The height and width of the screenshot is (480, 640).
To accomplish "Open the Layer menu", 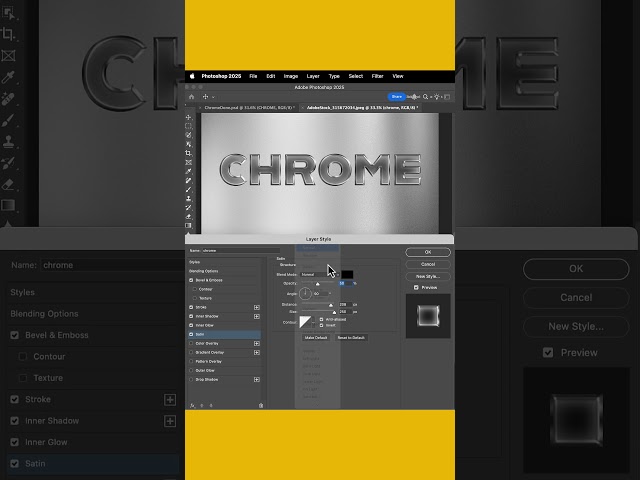I will (313, 76).
